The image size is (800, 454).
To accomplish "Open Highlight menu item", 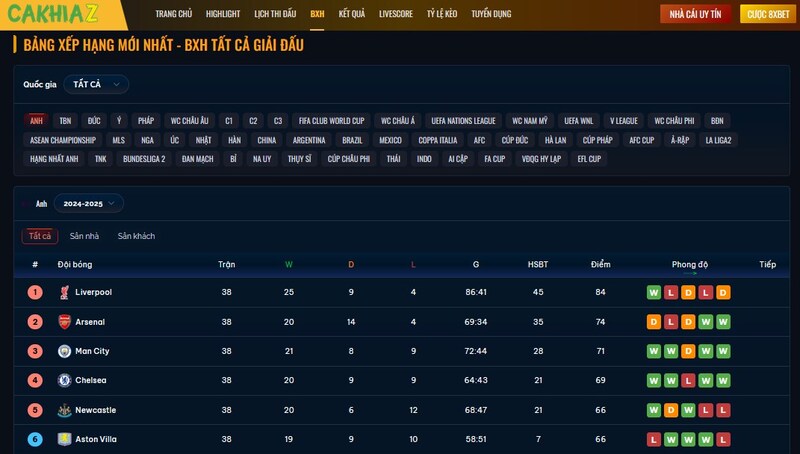I will tap(223, 14).
